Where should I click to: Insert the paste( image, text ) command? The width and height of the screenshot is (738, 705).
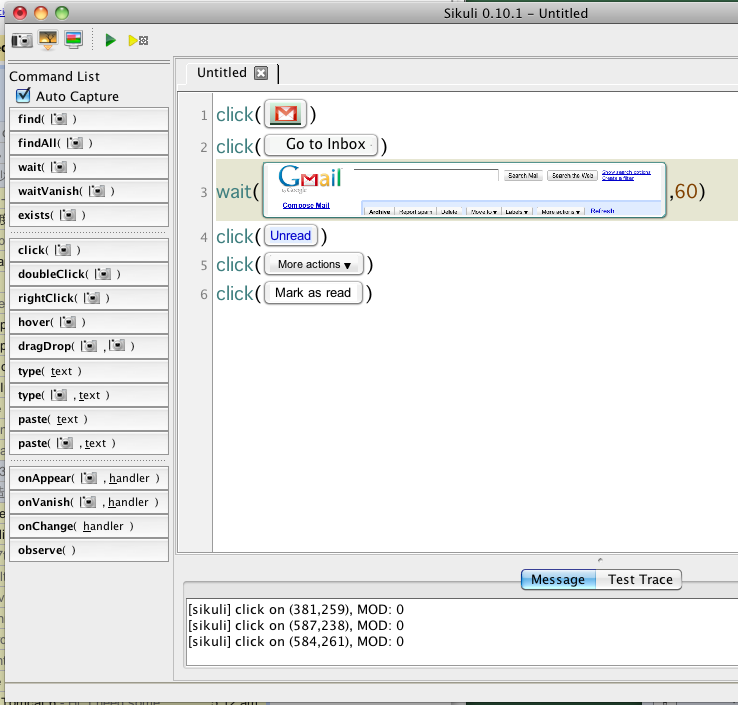89,443
